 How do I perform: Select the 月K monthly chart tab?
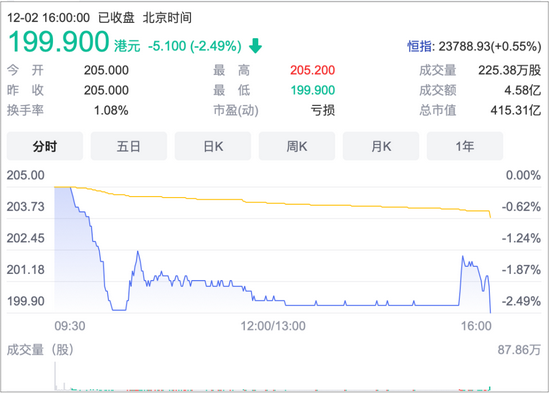381,146
